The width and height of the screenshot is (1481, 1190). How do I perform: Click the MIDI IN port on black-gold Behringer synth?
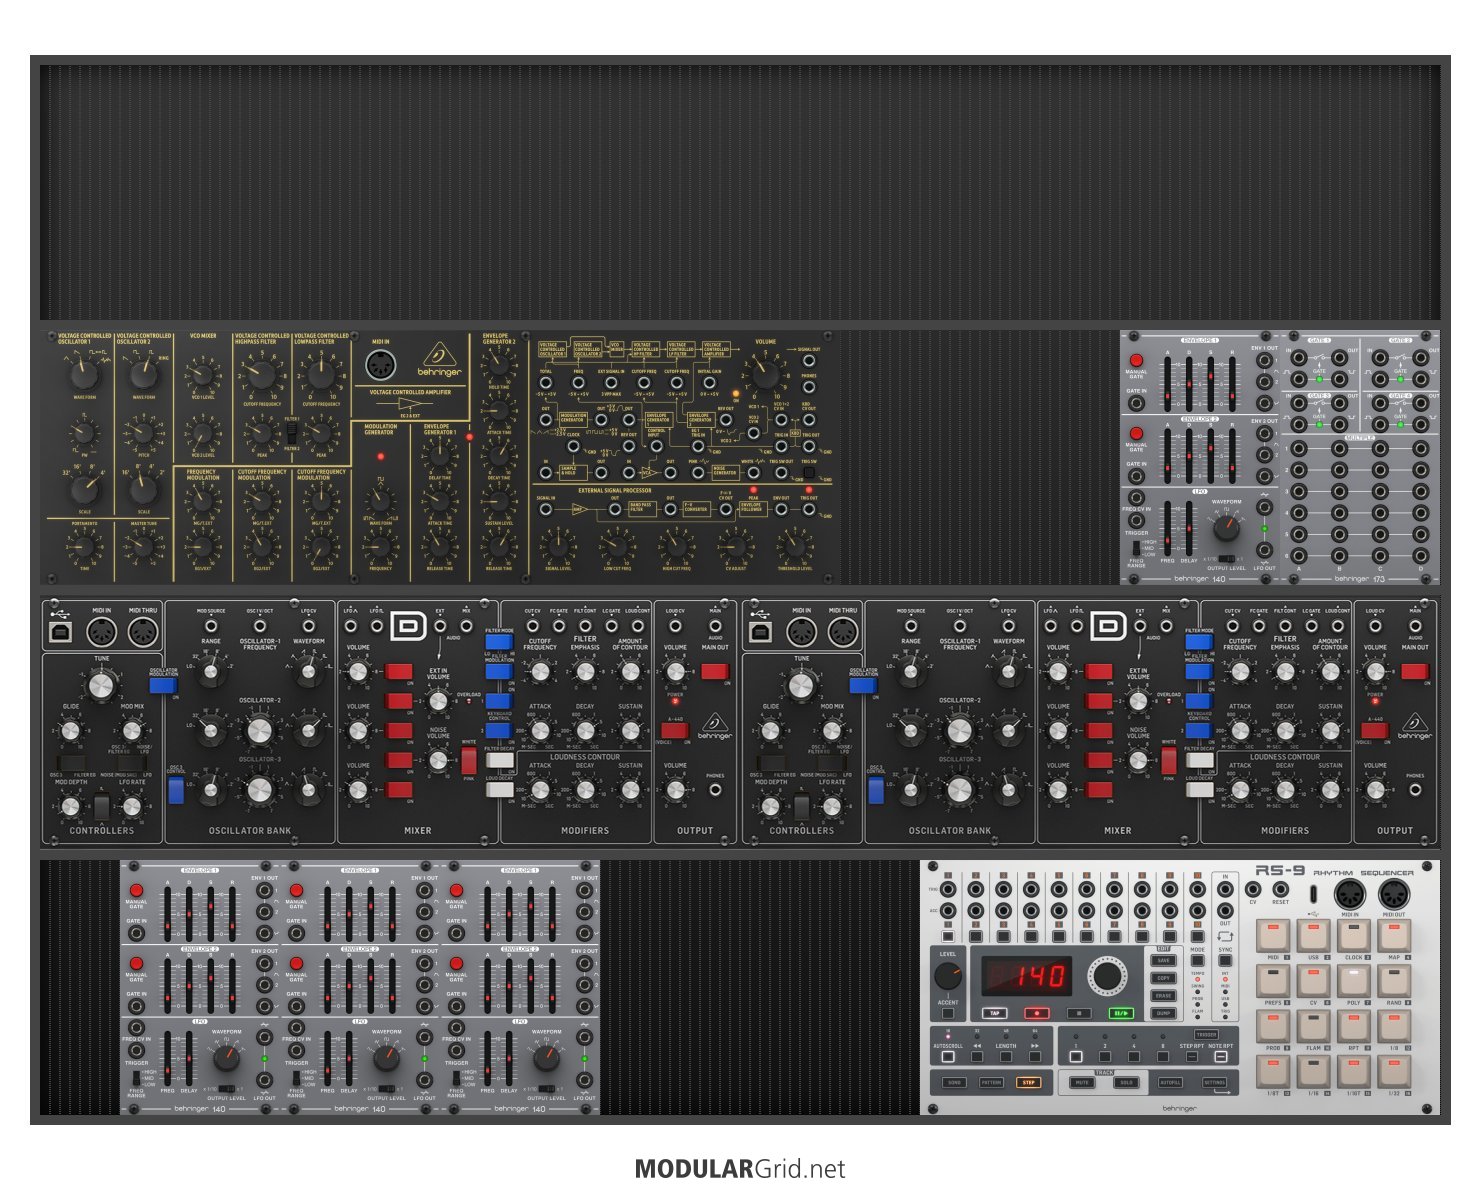coord(380,367)
